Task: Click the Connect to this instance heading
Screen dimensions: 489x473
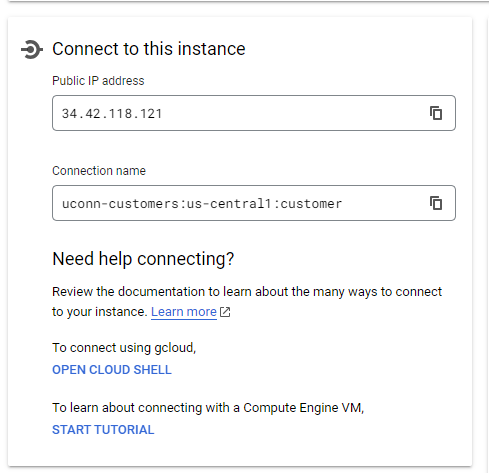Action: pyautogui.click(x=149, y=49)
